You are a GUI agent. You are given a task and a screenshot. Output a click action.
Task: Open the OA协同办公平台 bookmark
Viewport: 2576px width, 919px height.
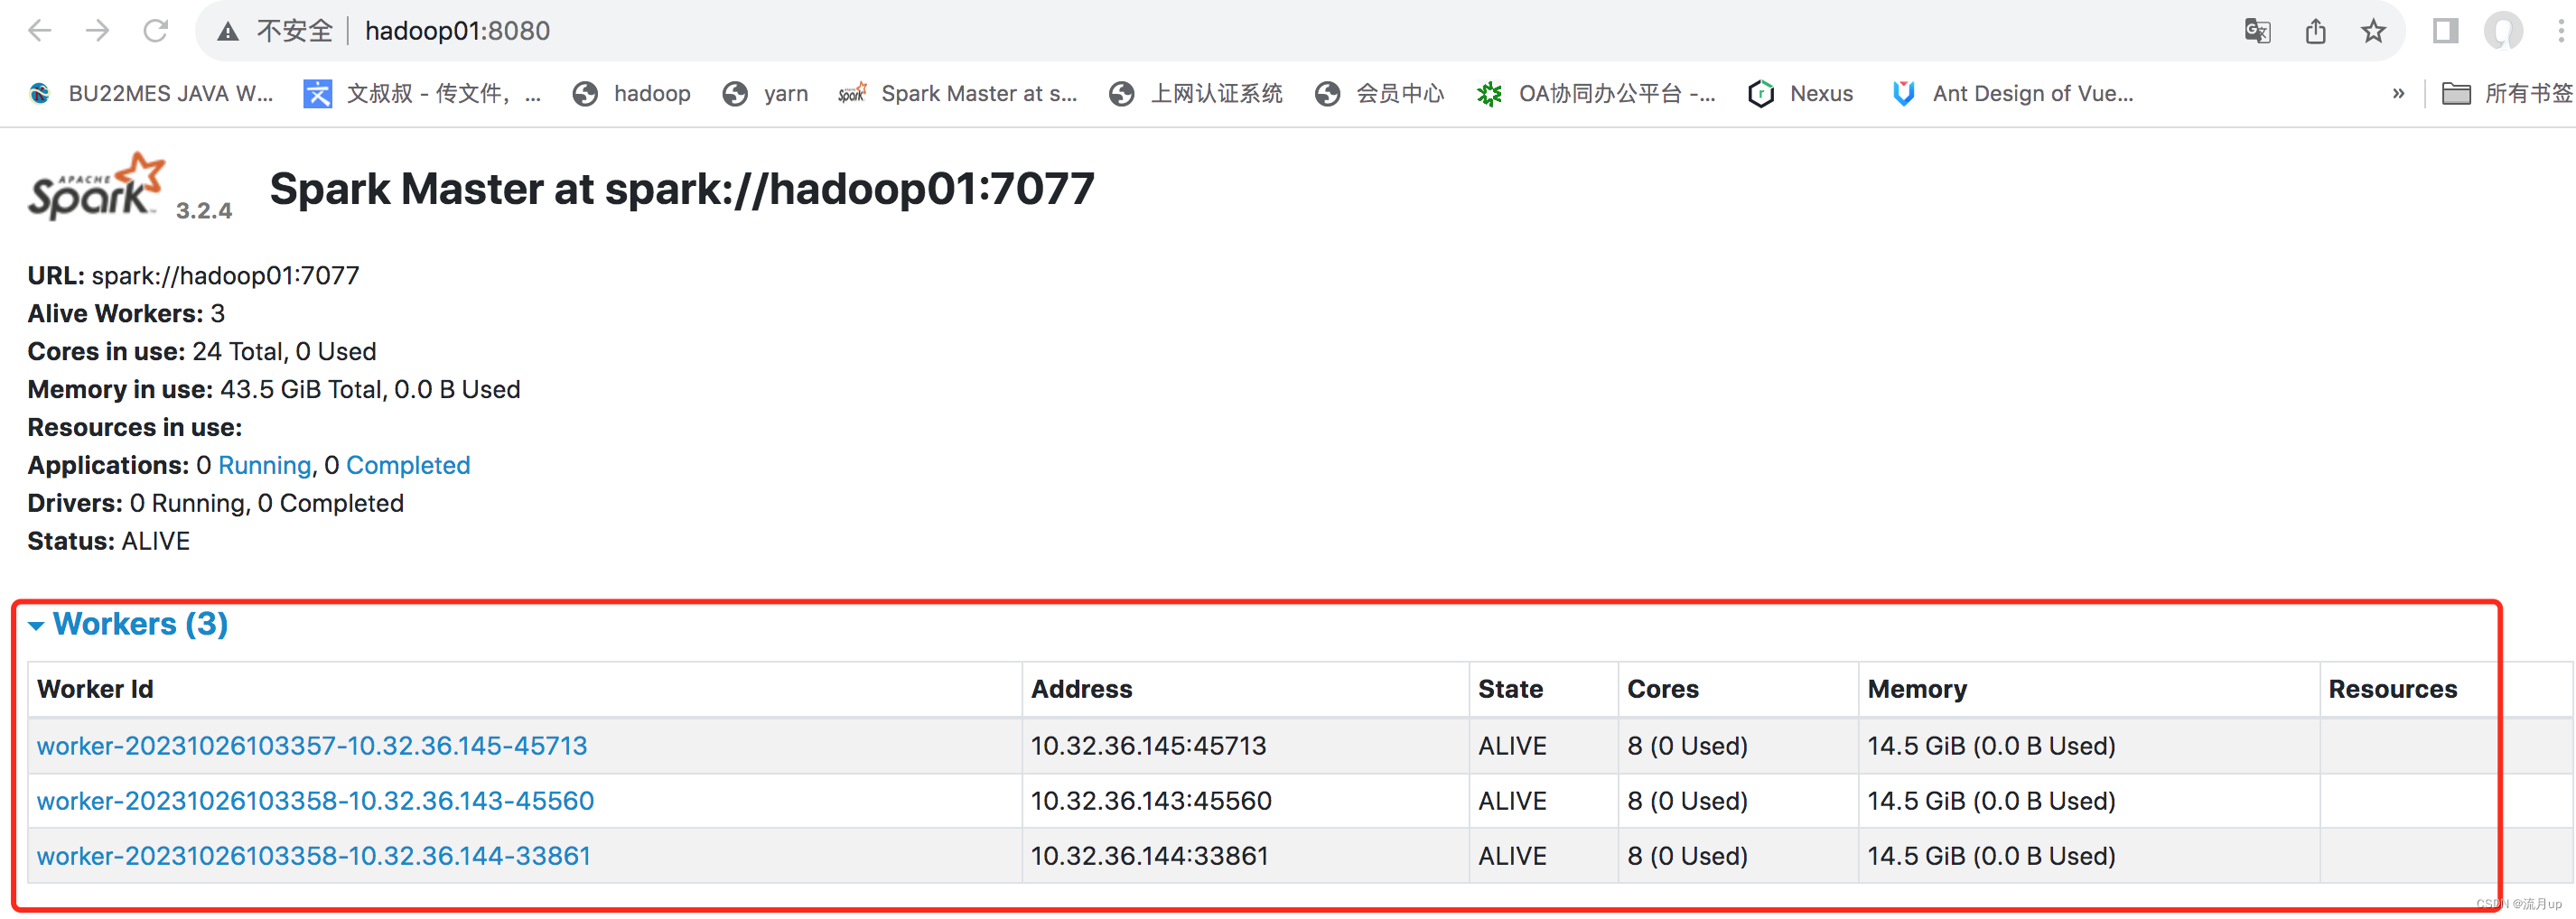(1596, 94)
